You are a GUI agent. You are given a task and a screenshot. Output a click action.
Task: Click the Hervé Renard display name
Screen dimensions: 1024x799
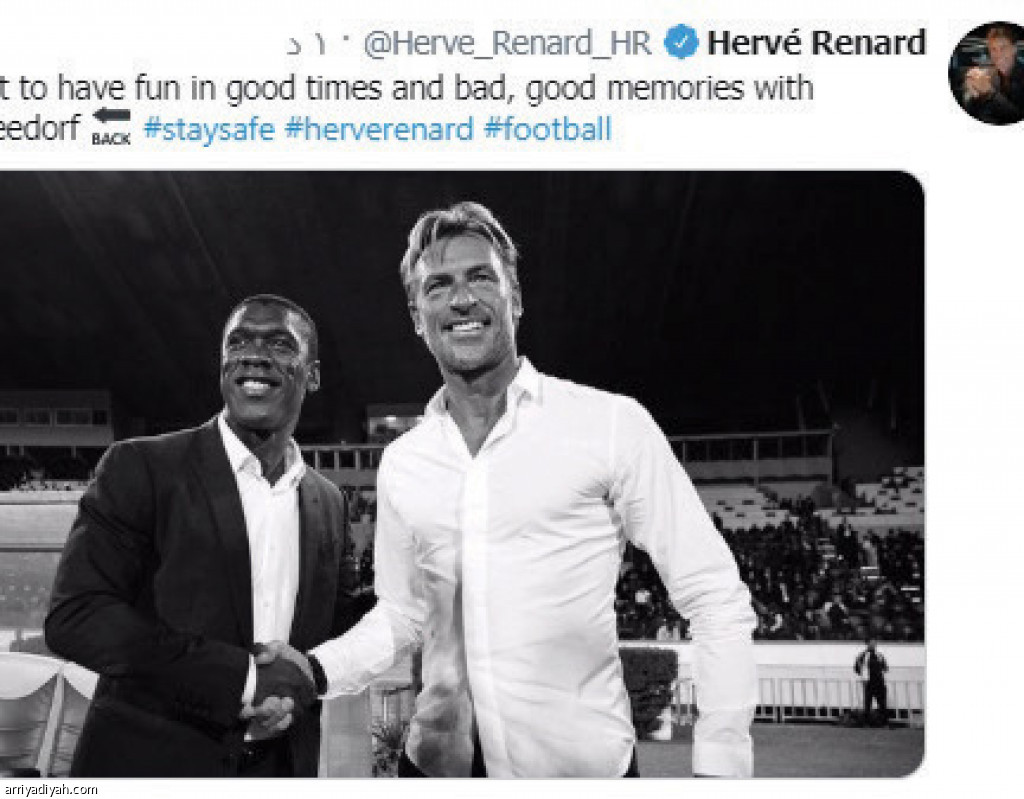point(816,42)
